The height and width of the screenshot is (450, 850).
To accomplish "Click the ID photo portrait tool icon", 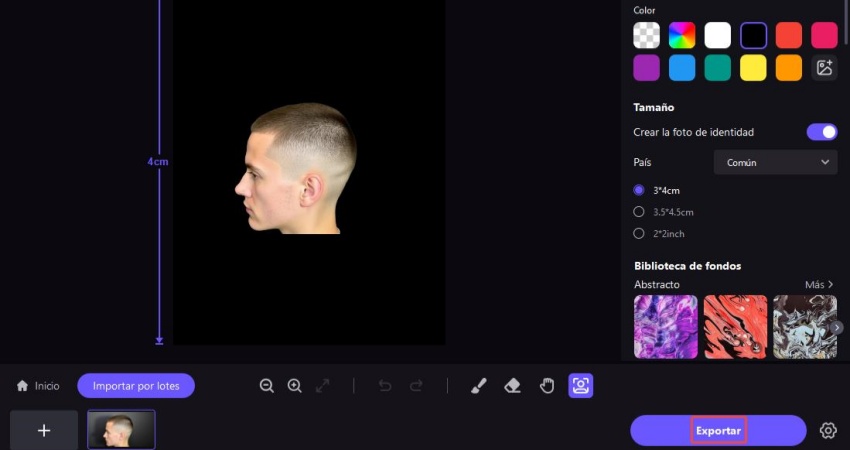I will [x=581, y=386].
